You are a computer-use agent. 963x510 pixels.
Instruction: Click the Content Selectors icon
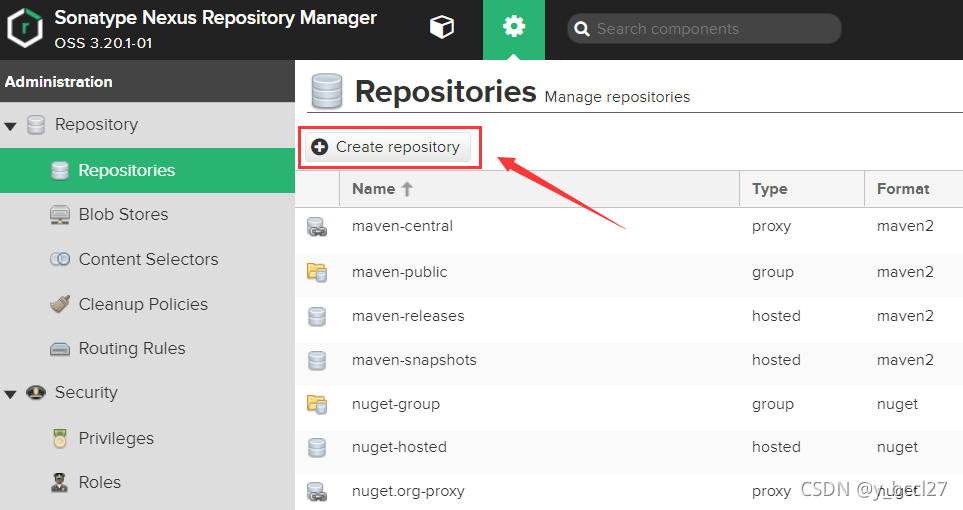[60, 259]
